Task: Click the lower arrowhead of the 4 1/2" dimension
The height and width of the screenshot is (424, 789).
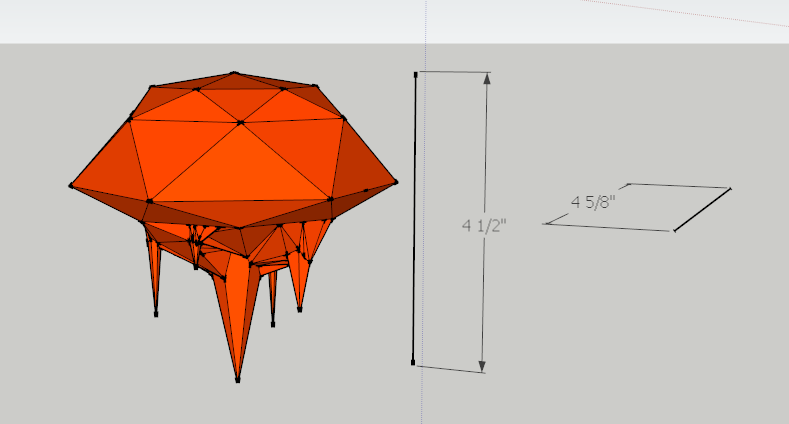Action: [x=483, y=365]
